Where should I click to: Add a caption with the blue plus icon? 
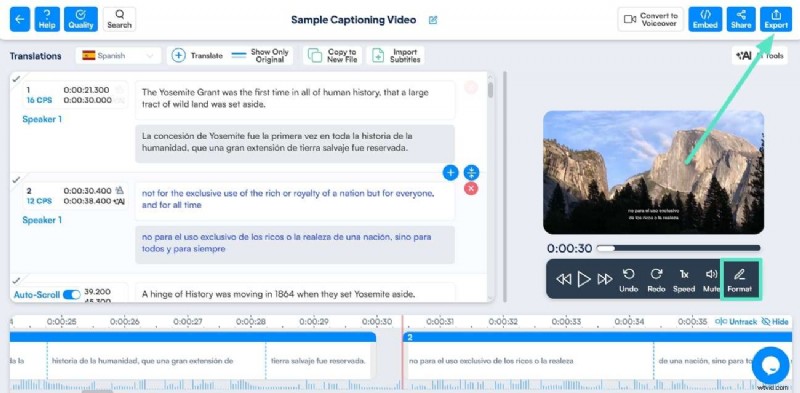pyautogui.click(x=450, y=173)
